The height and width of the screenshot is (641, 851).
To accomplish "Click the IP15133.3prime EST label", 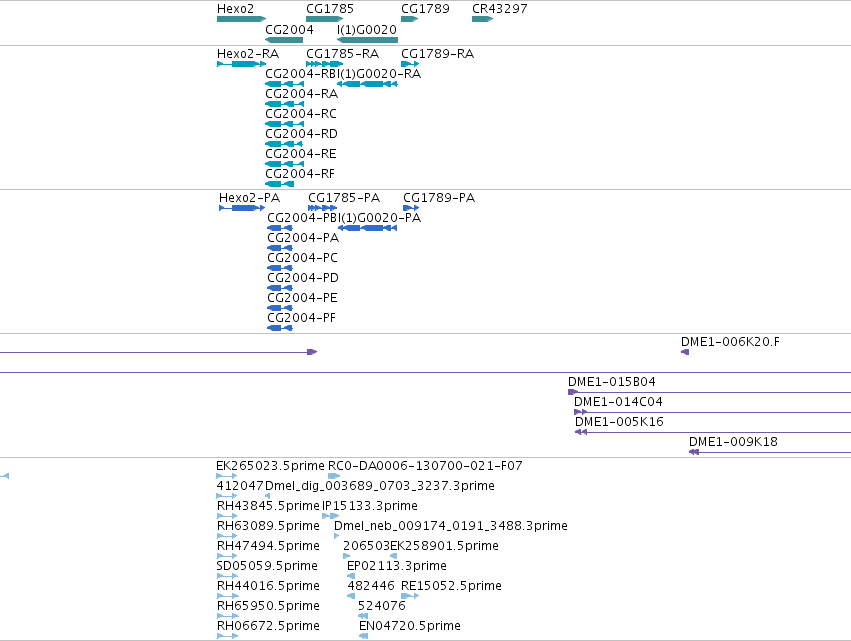I will pos(370,506).
